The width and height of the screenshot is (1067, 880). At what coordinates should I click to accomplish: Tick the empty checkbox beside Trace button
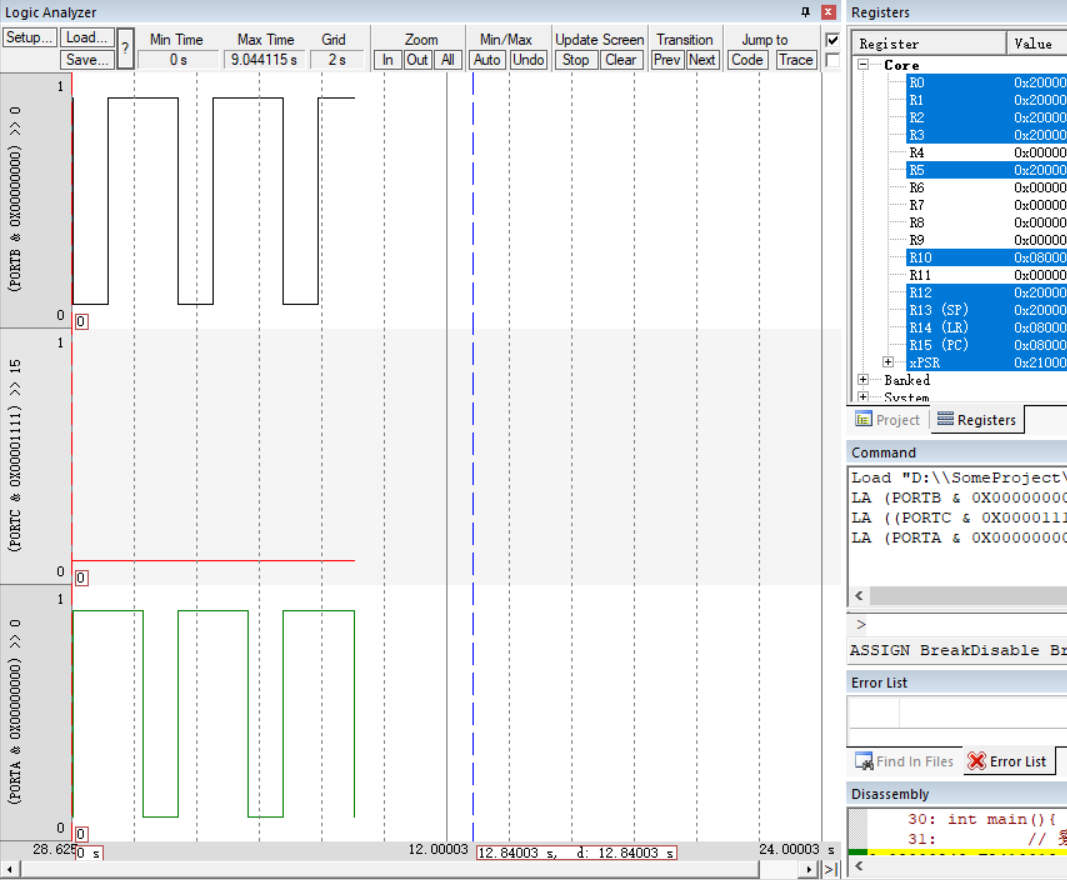pyautogui.click(x=832, y=60)
